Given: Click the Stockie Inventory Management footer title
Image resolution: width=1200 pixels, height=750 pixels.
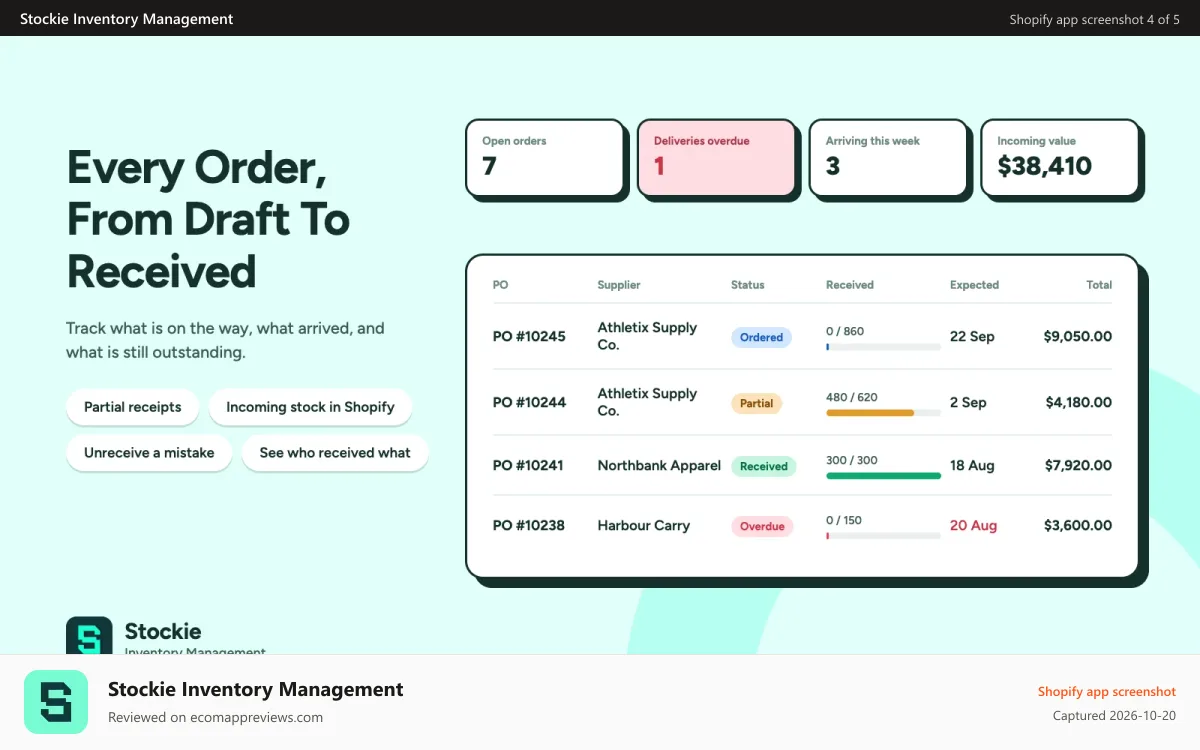Looking at the screenshot, I should [256, 689].
